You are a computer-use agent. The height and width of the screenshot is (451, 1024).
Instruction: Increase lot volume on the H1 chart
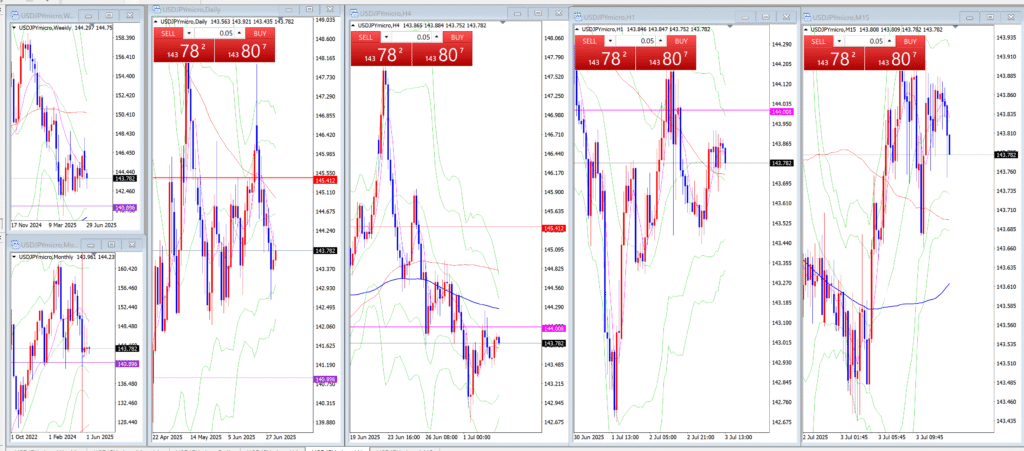[x=660, y=40]
